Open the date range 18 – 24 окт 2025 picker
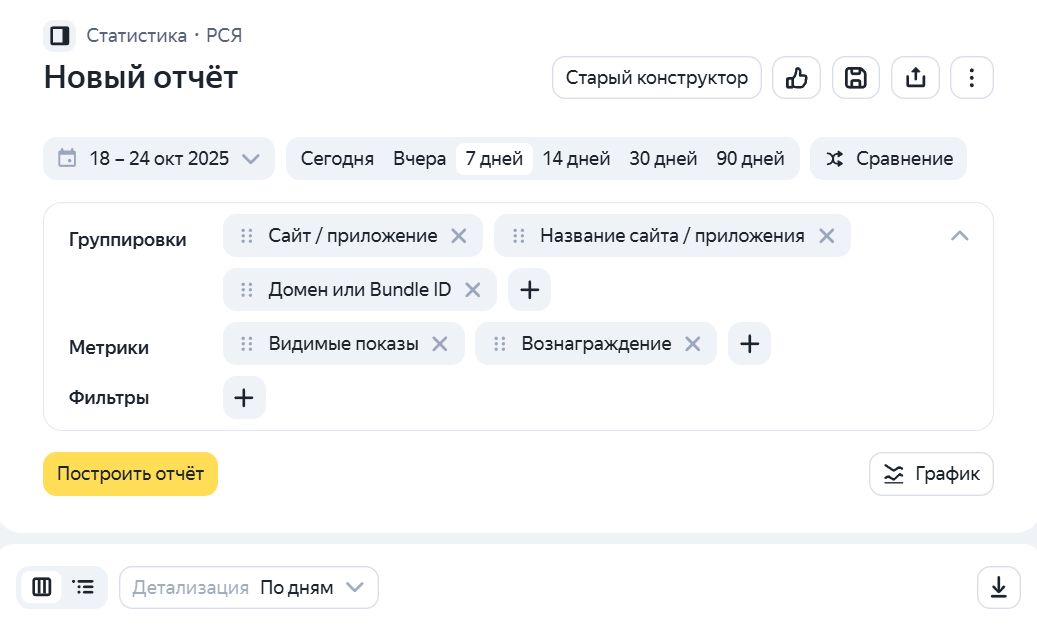The height and width of the screenshot is (627, 1037). pos(158,159)
